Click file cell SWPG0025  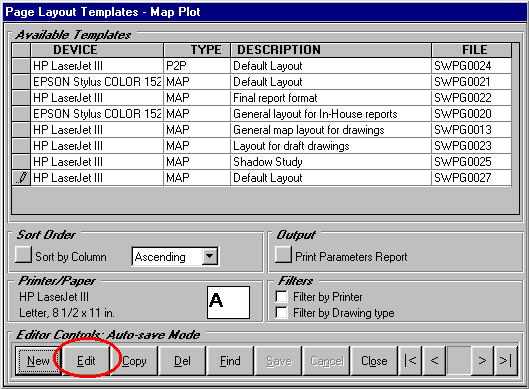[x=471, y=162]
